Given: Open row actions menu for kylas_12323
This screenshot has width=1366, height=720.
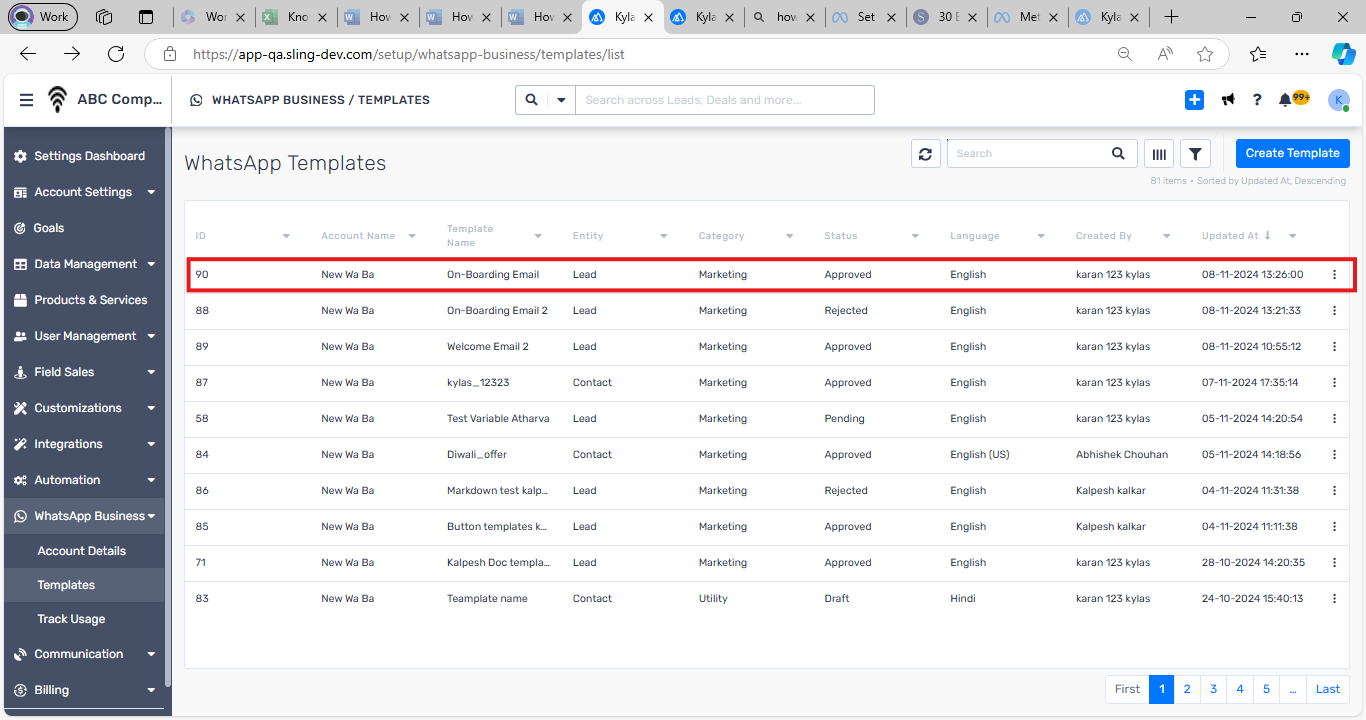Looking at the screenshot, I should point(1334,382).
